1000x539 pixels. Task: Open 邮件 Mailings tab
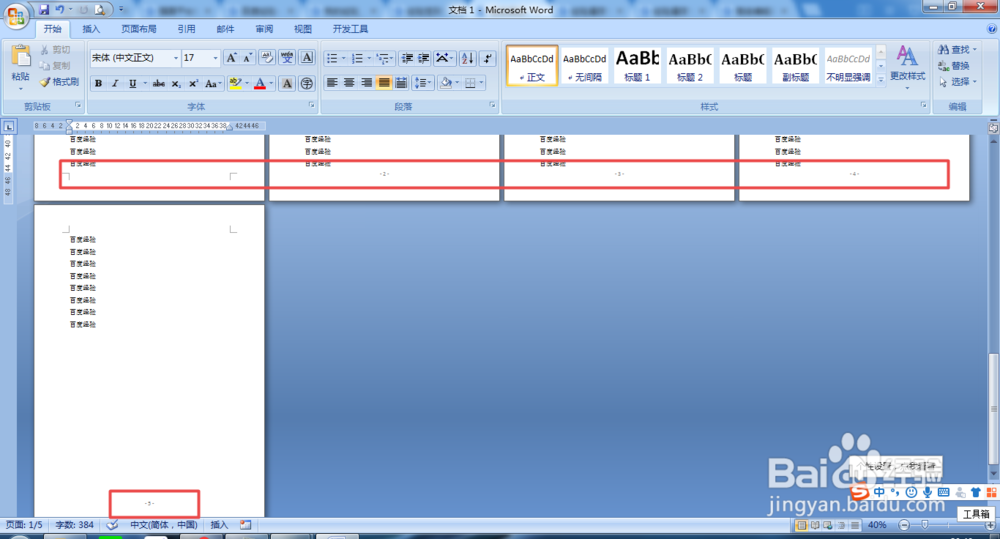225,29
